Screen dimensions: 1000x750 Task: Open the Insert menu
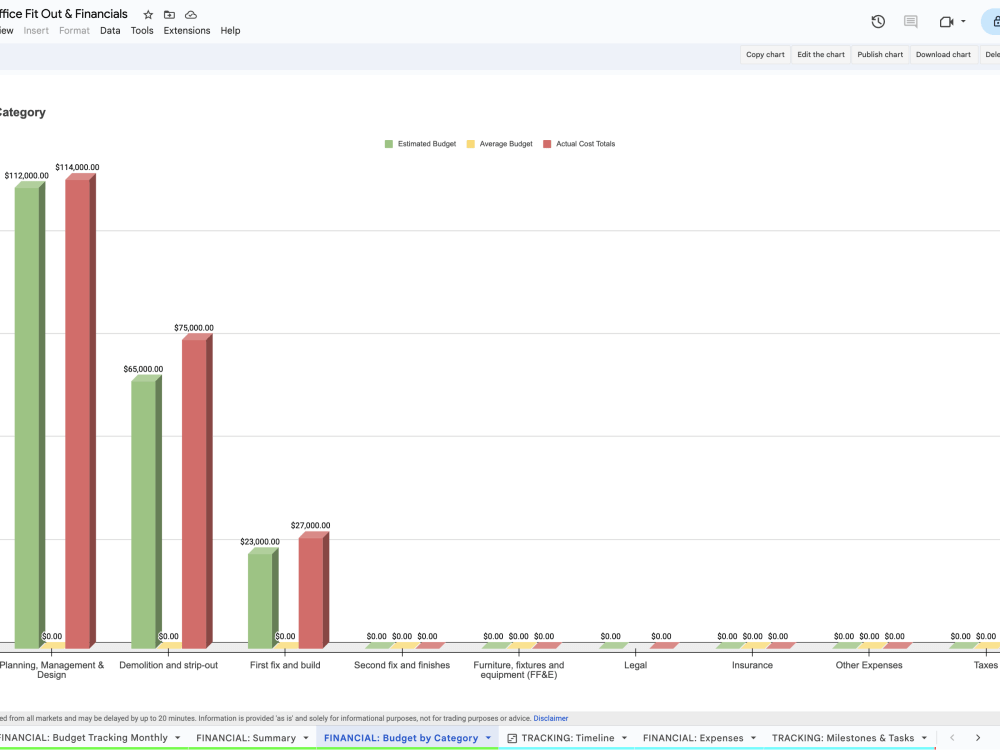[36, 31]
